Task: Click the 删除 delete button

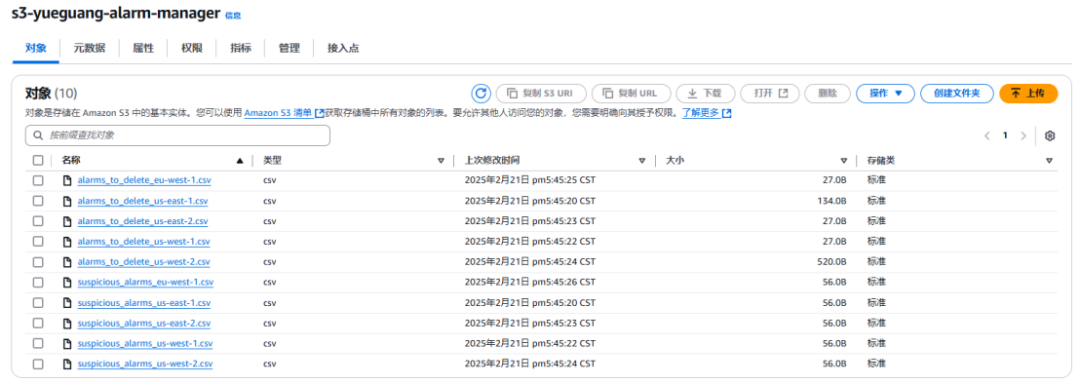Action: (827, 93)
